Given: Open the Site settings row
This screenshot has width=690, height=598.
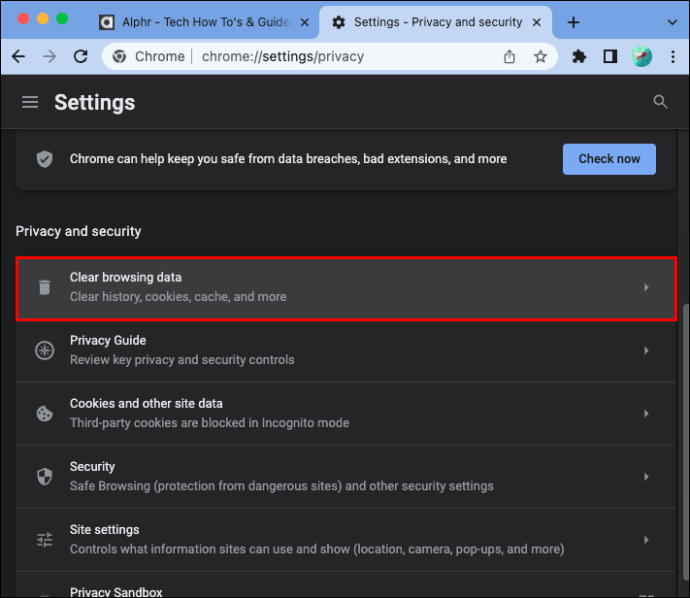Looking at the screenshot, I should (x=345, y=540).
